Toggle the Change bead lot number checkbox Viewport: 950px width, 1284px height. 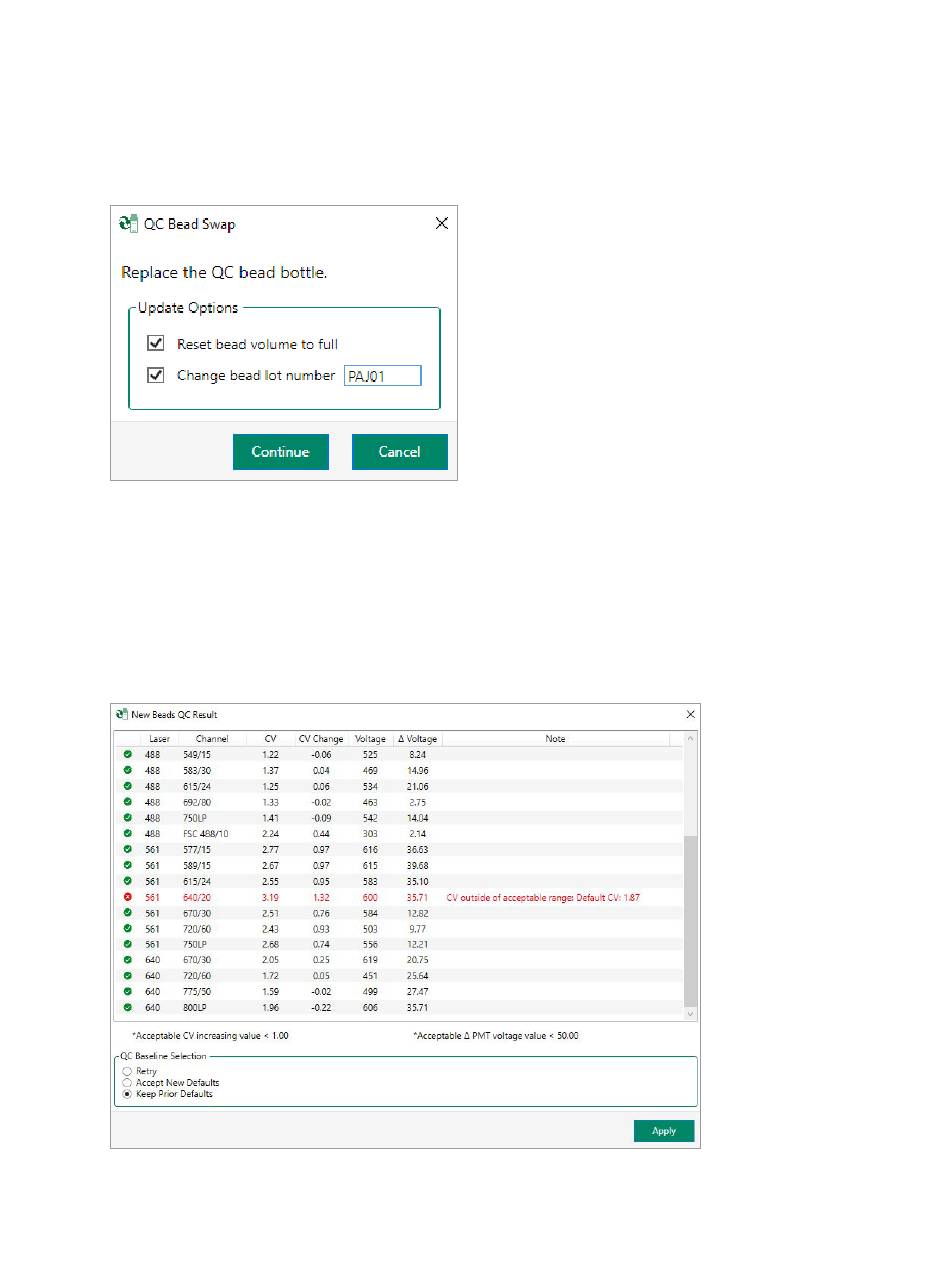click(156, 376)
